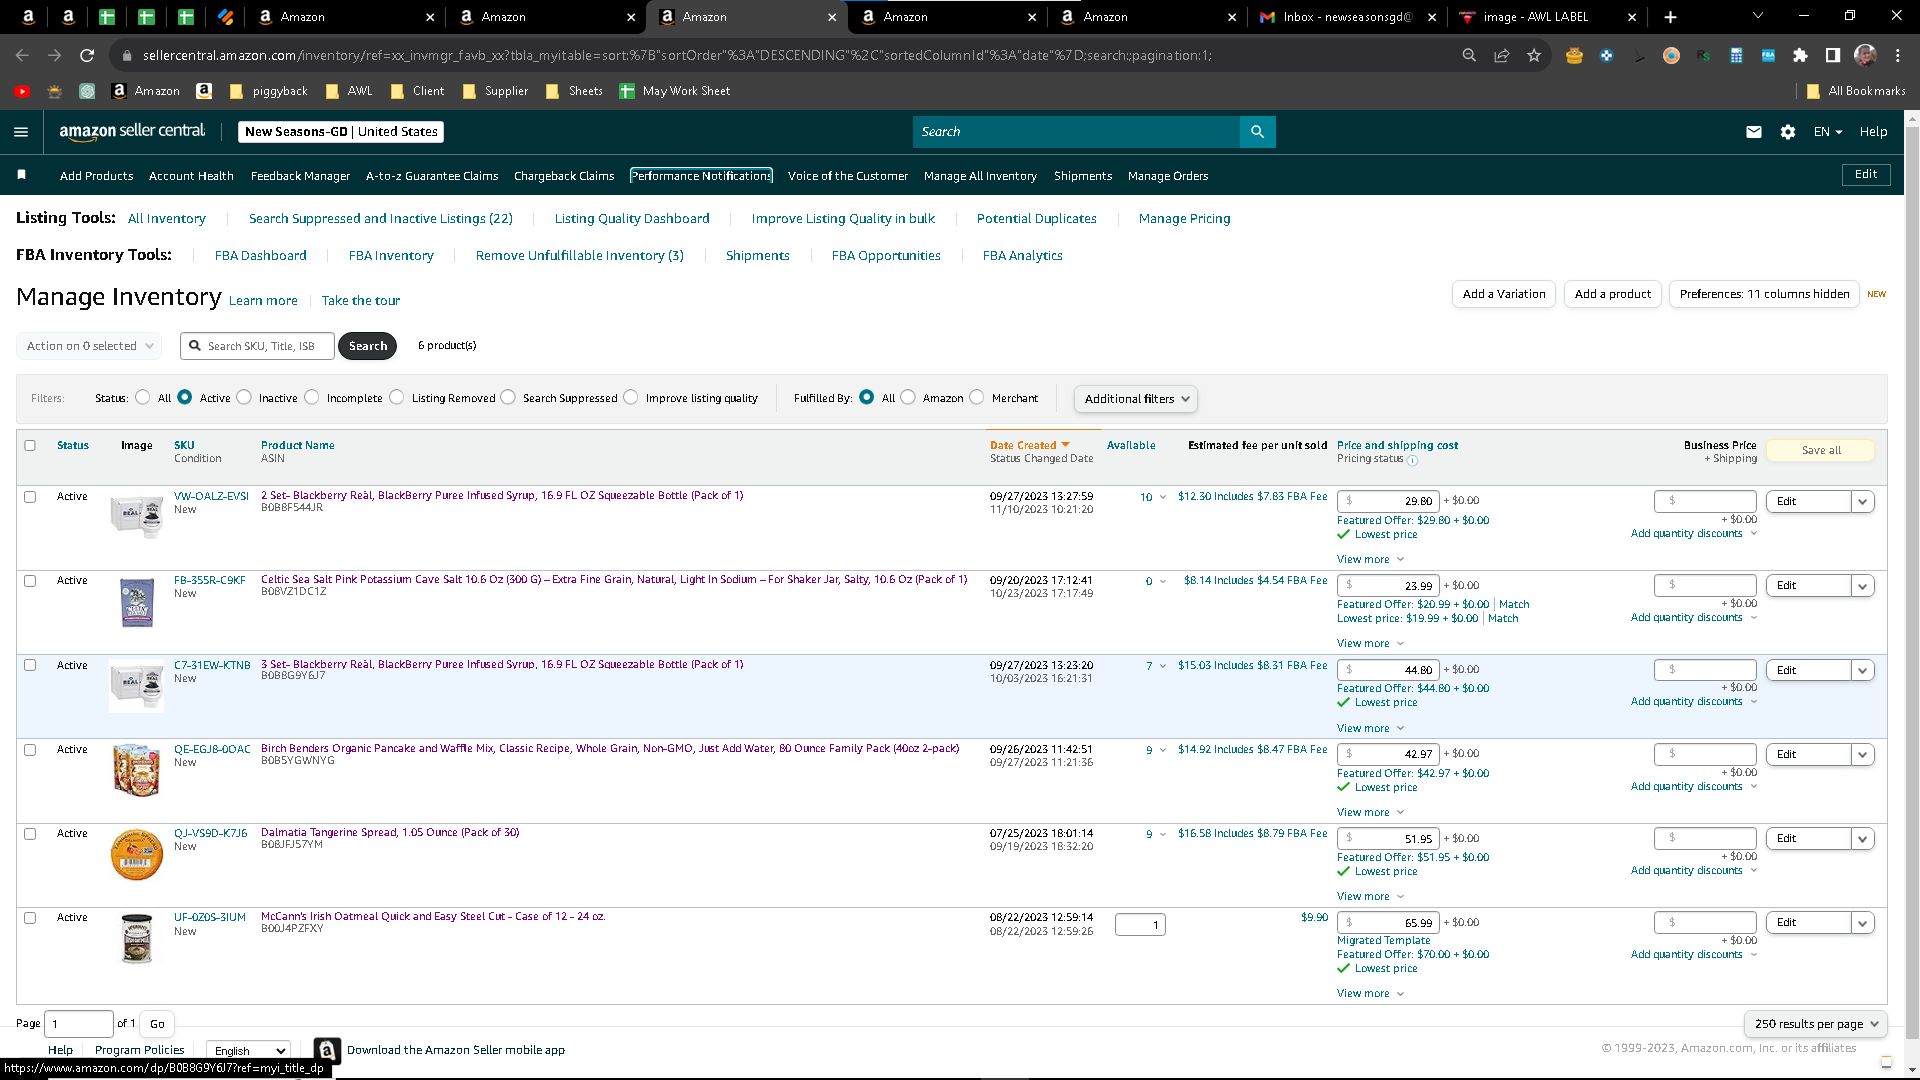Open the 250 results per page dropdown
The width and height of the screenshot is (1920, 1080).
pyautogui.click(x=1816, y=1024)
